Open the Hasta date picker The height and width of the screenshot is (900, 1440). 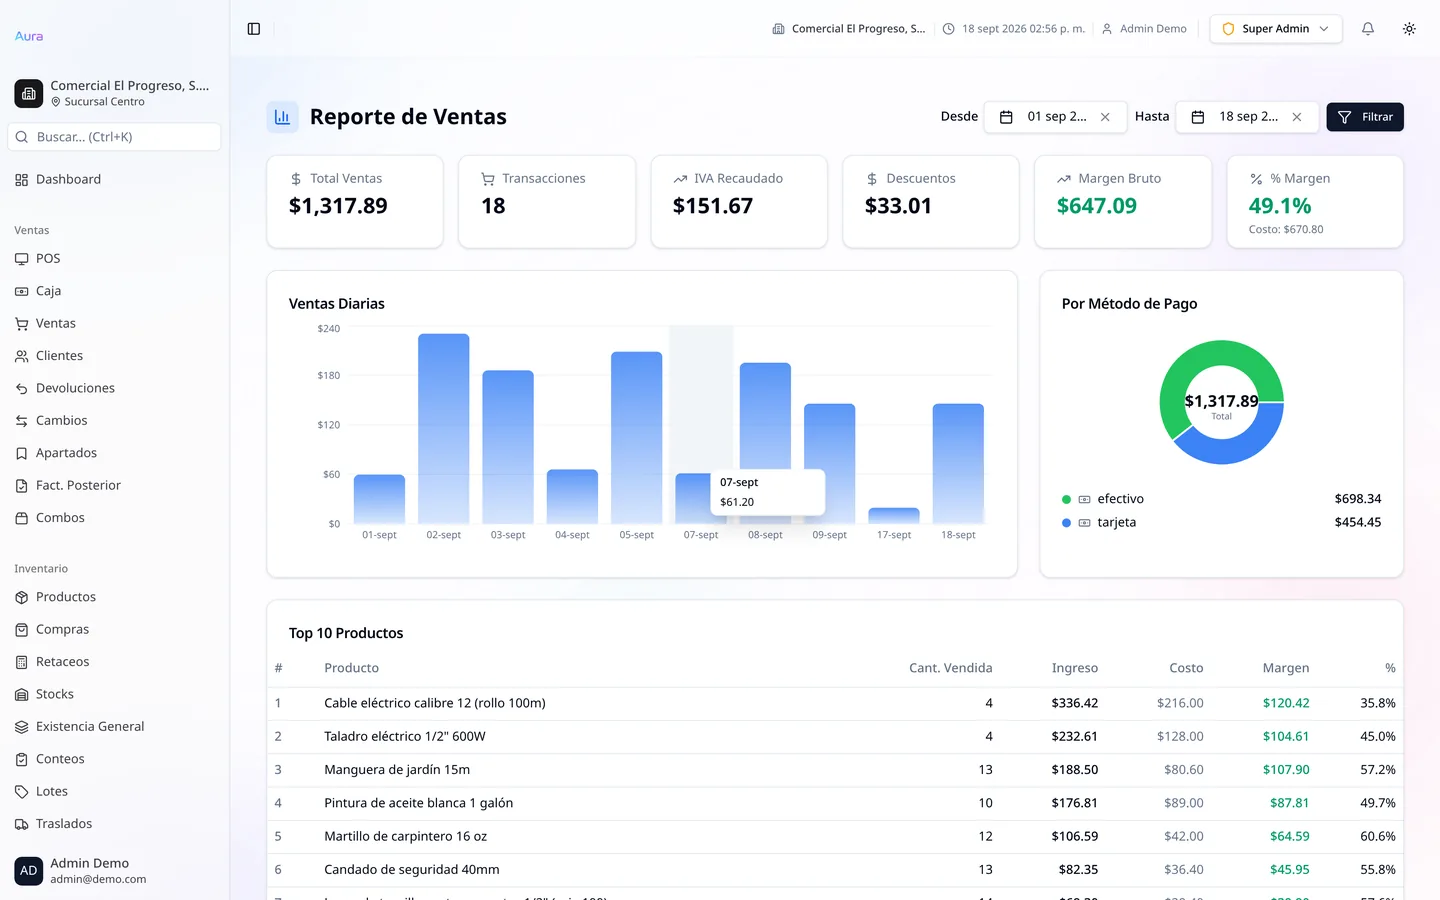pos(1247,117)
